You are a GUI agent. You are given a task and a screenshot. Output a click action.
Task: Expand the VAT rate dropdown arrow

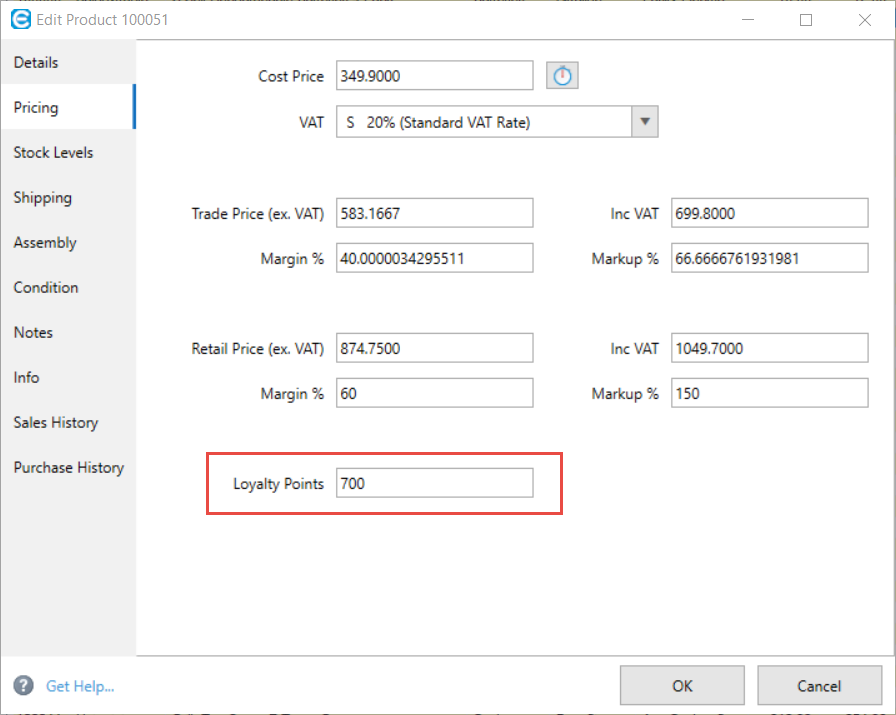(x=645, y=122)
